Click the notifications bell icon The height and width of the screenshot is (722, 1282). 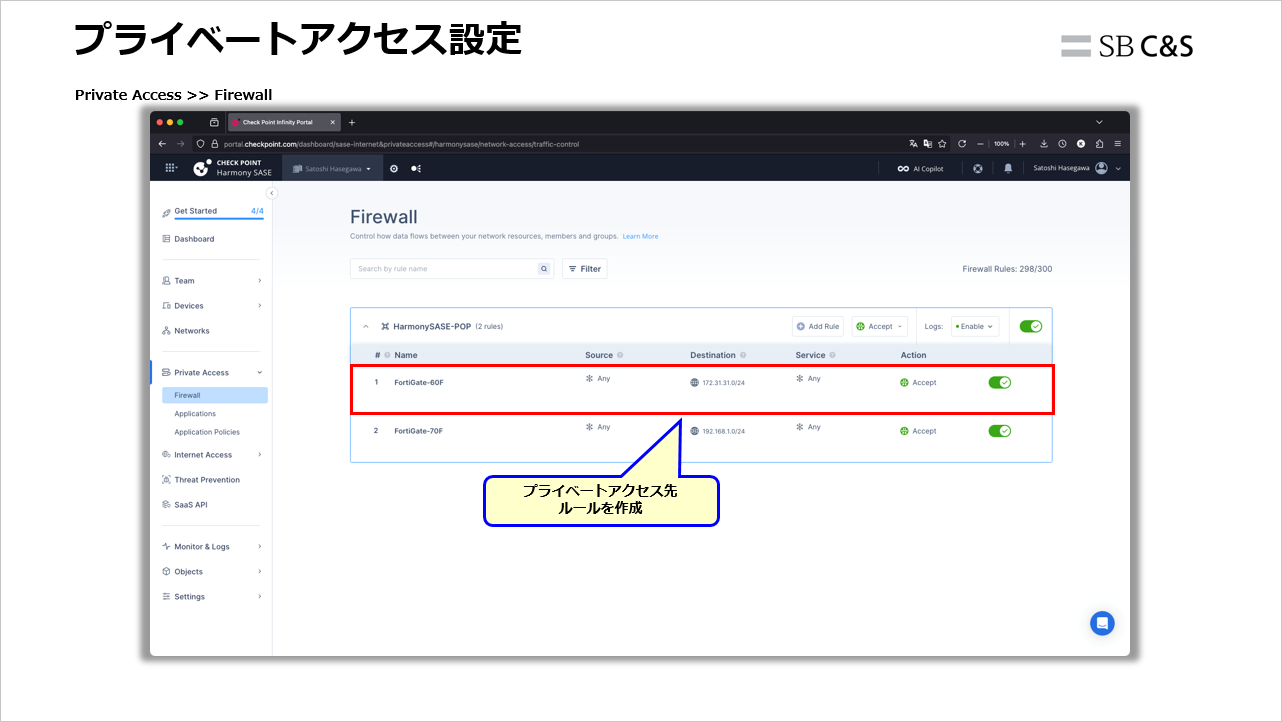1008,168
